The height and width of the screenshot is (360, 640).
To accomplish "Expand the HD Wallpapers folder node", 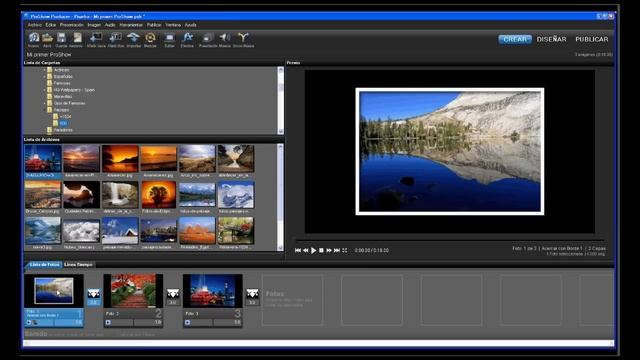I will tap(44, 90).
